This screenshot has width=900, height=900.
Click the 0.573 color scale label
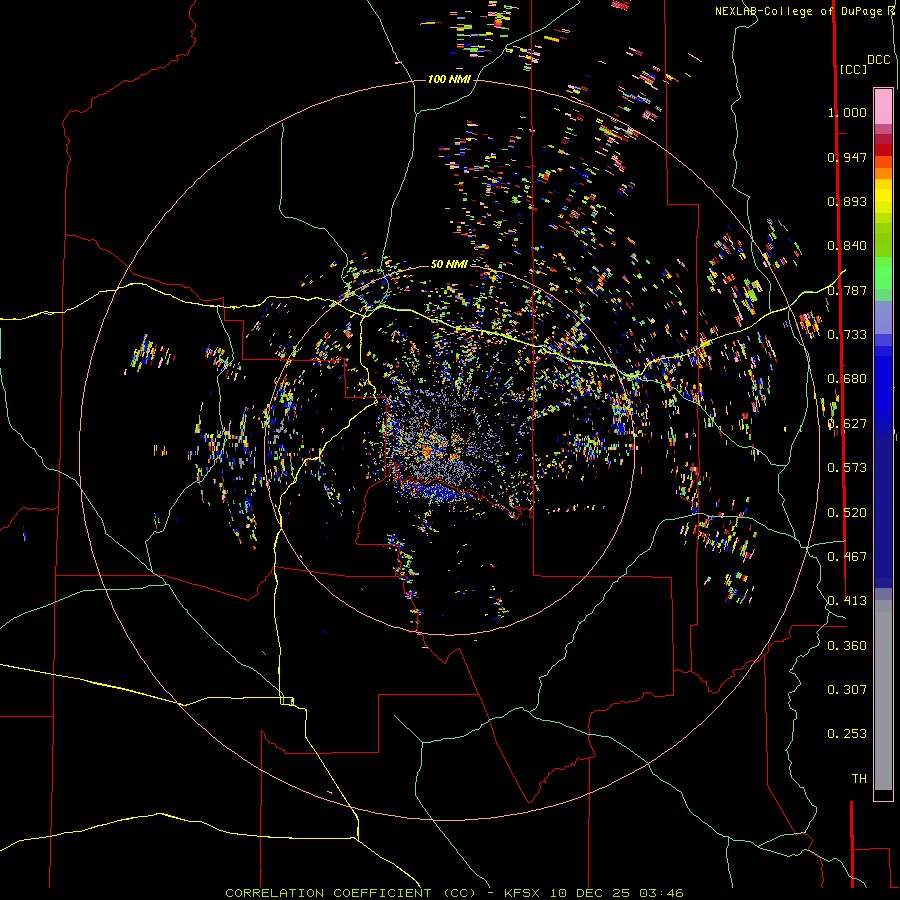[x=847, y=468]
